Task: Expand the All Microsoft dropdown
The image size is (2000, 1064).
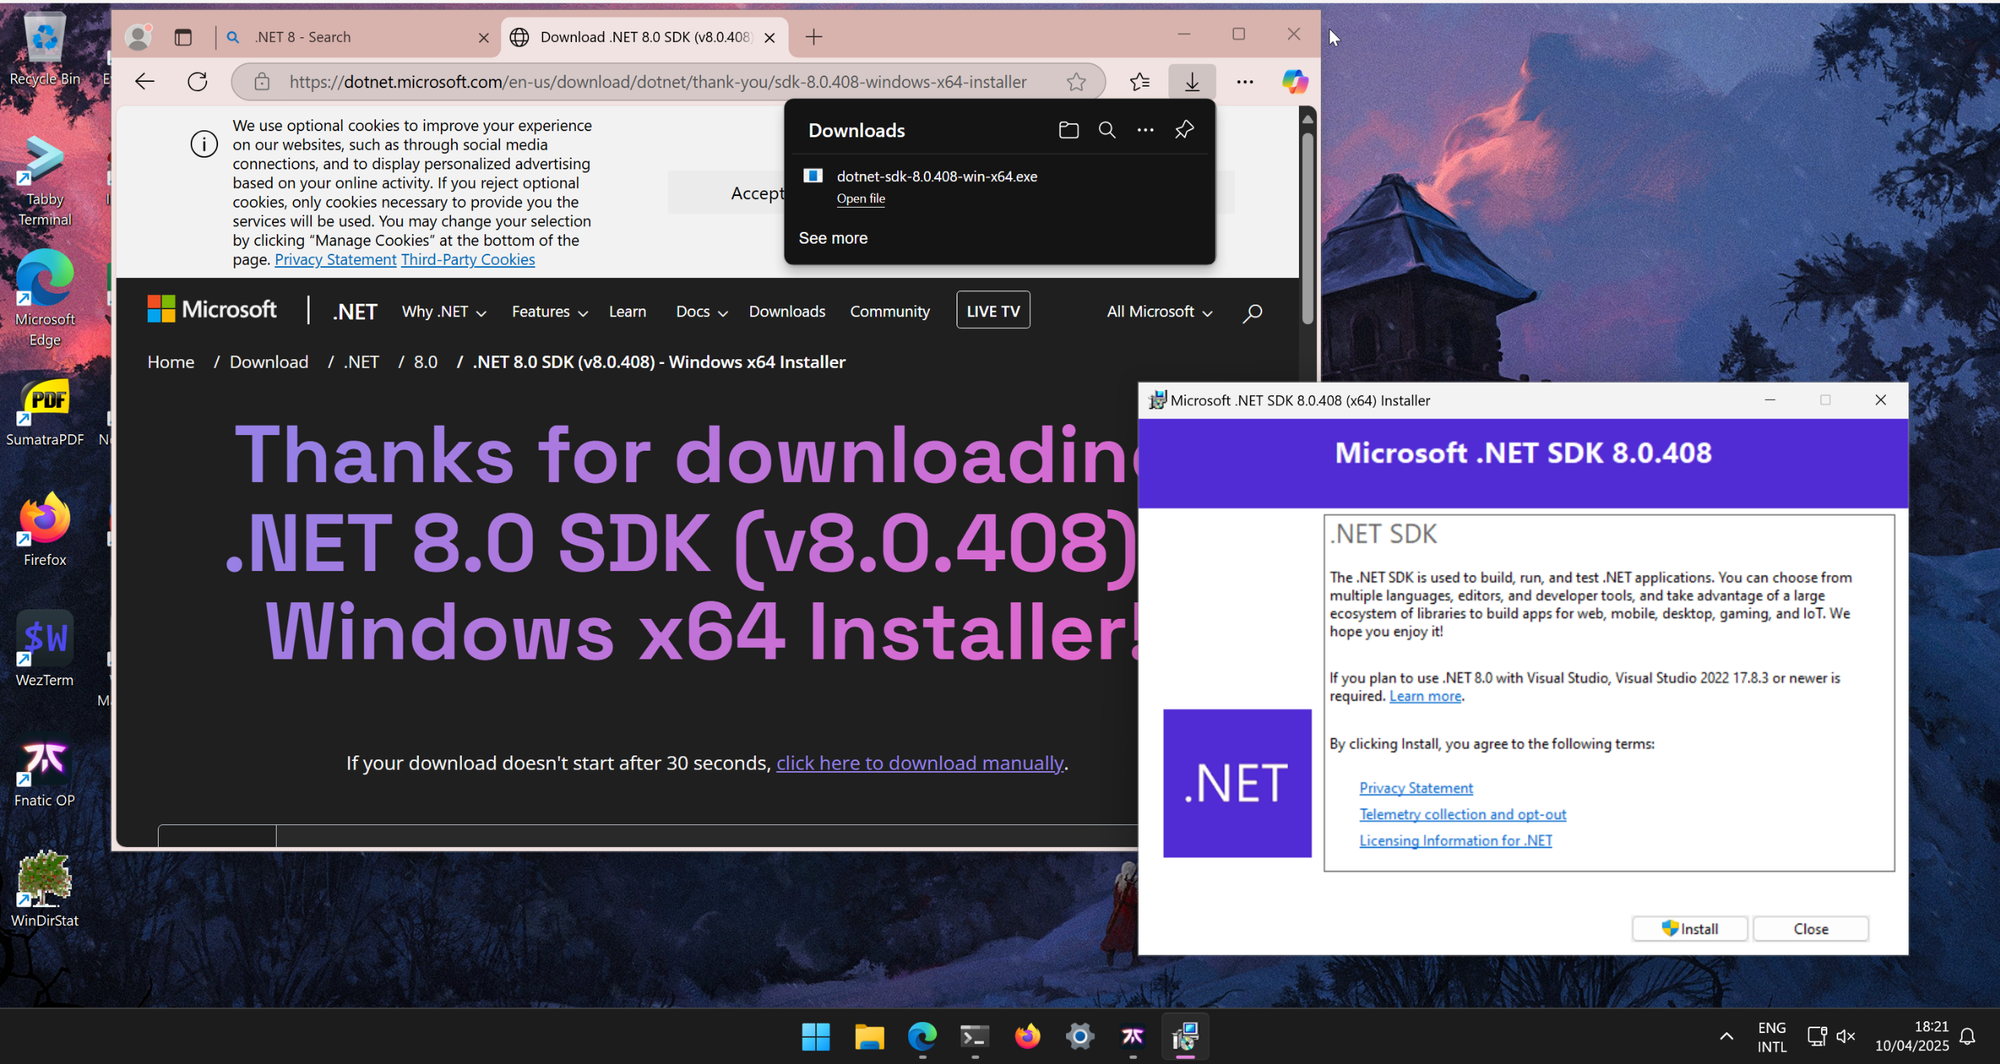Action: coord(1160,312)
